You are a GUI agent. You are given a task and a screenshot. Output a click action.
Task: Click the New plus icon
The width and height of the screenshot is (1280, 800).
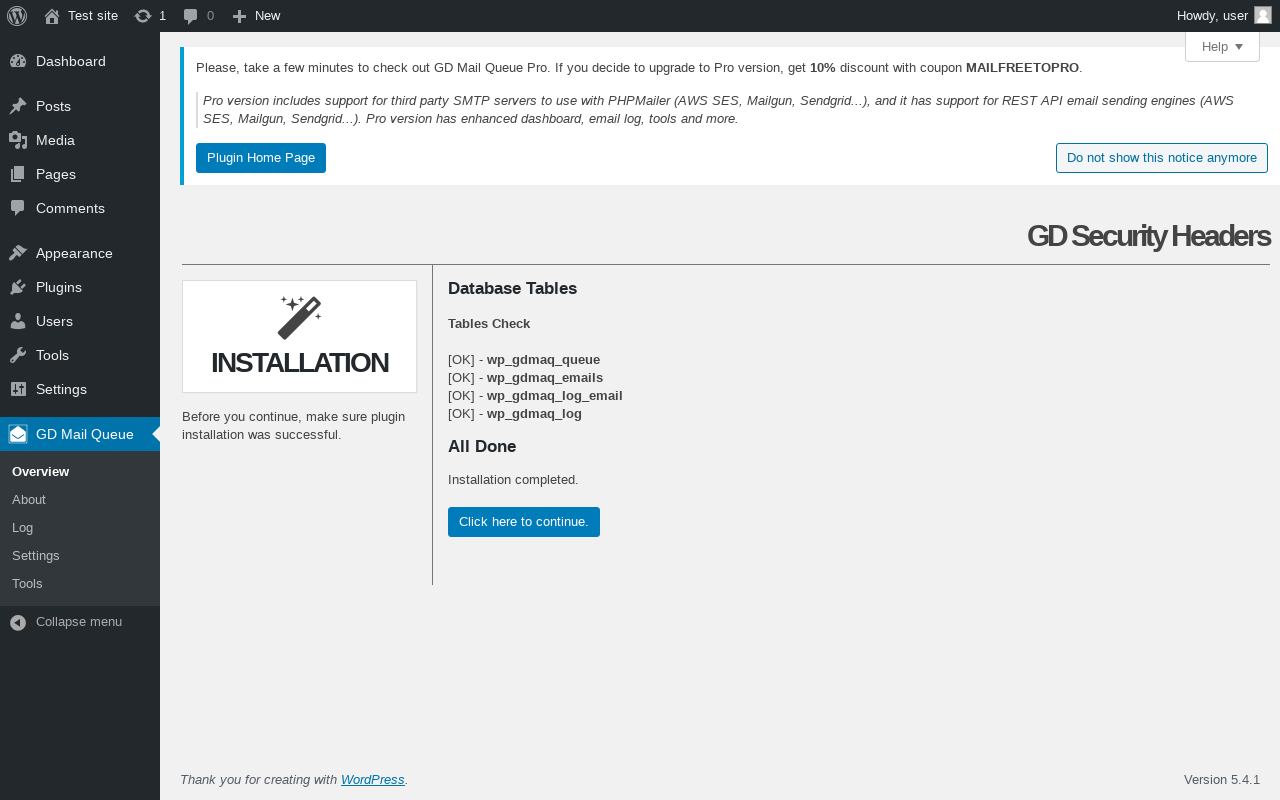239,16
